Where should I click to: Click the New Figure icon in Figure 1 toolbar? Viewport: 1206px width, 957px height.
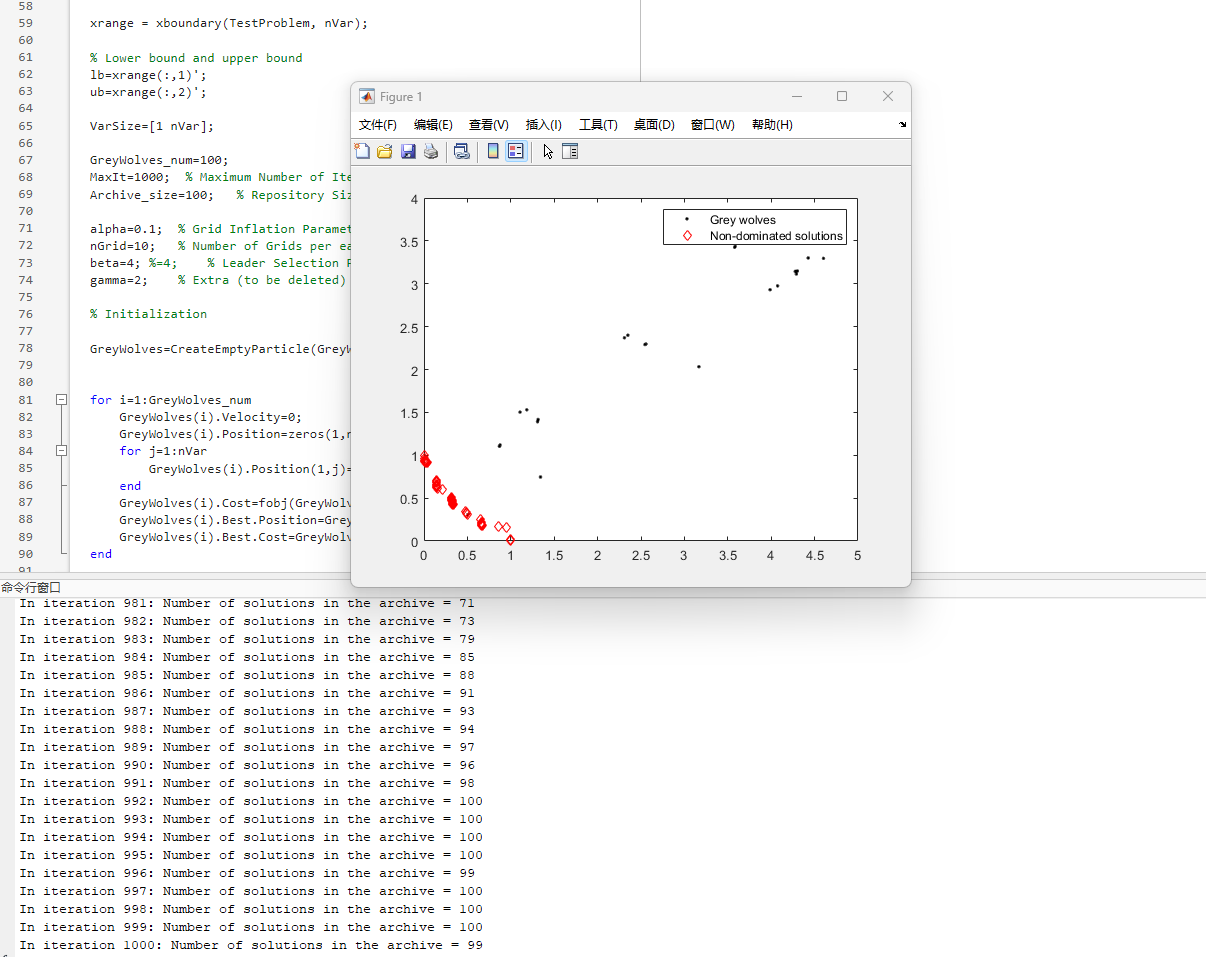[362, 151]
